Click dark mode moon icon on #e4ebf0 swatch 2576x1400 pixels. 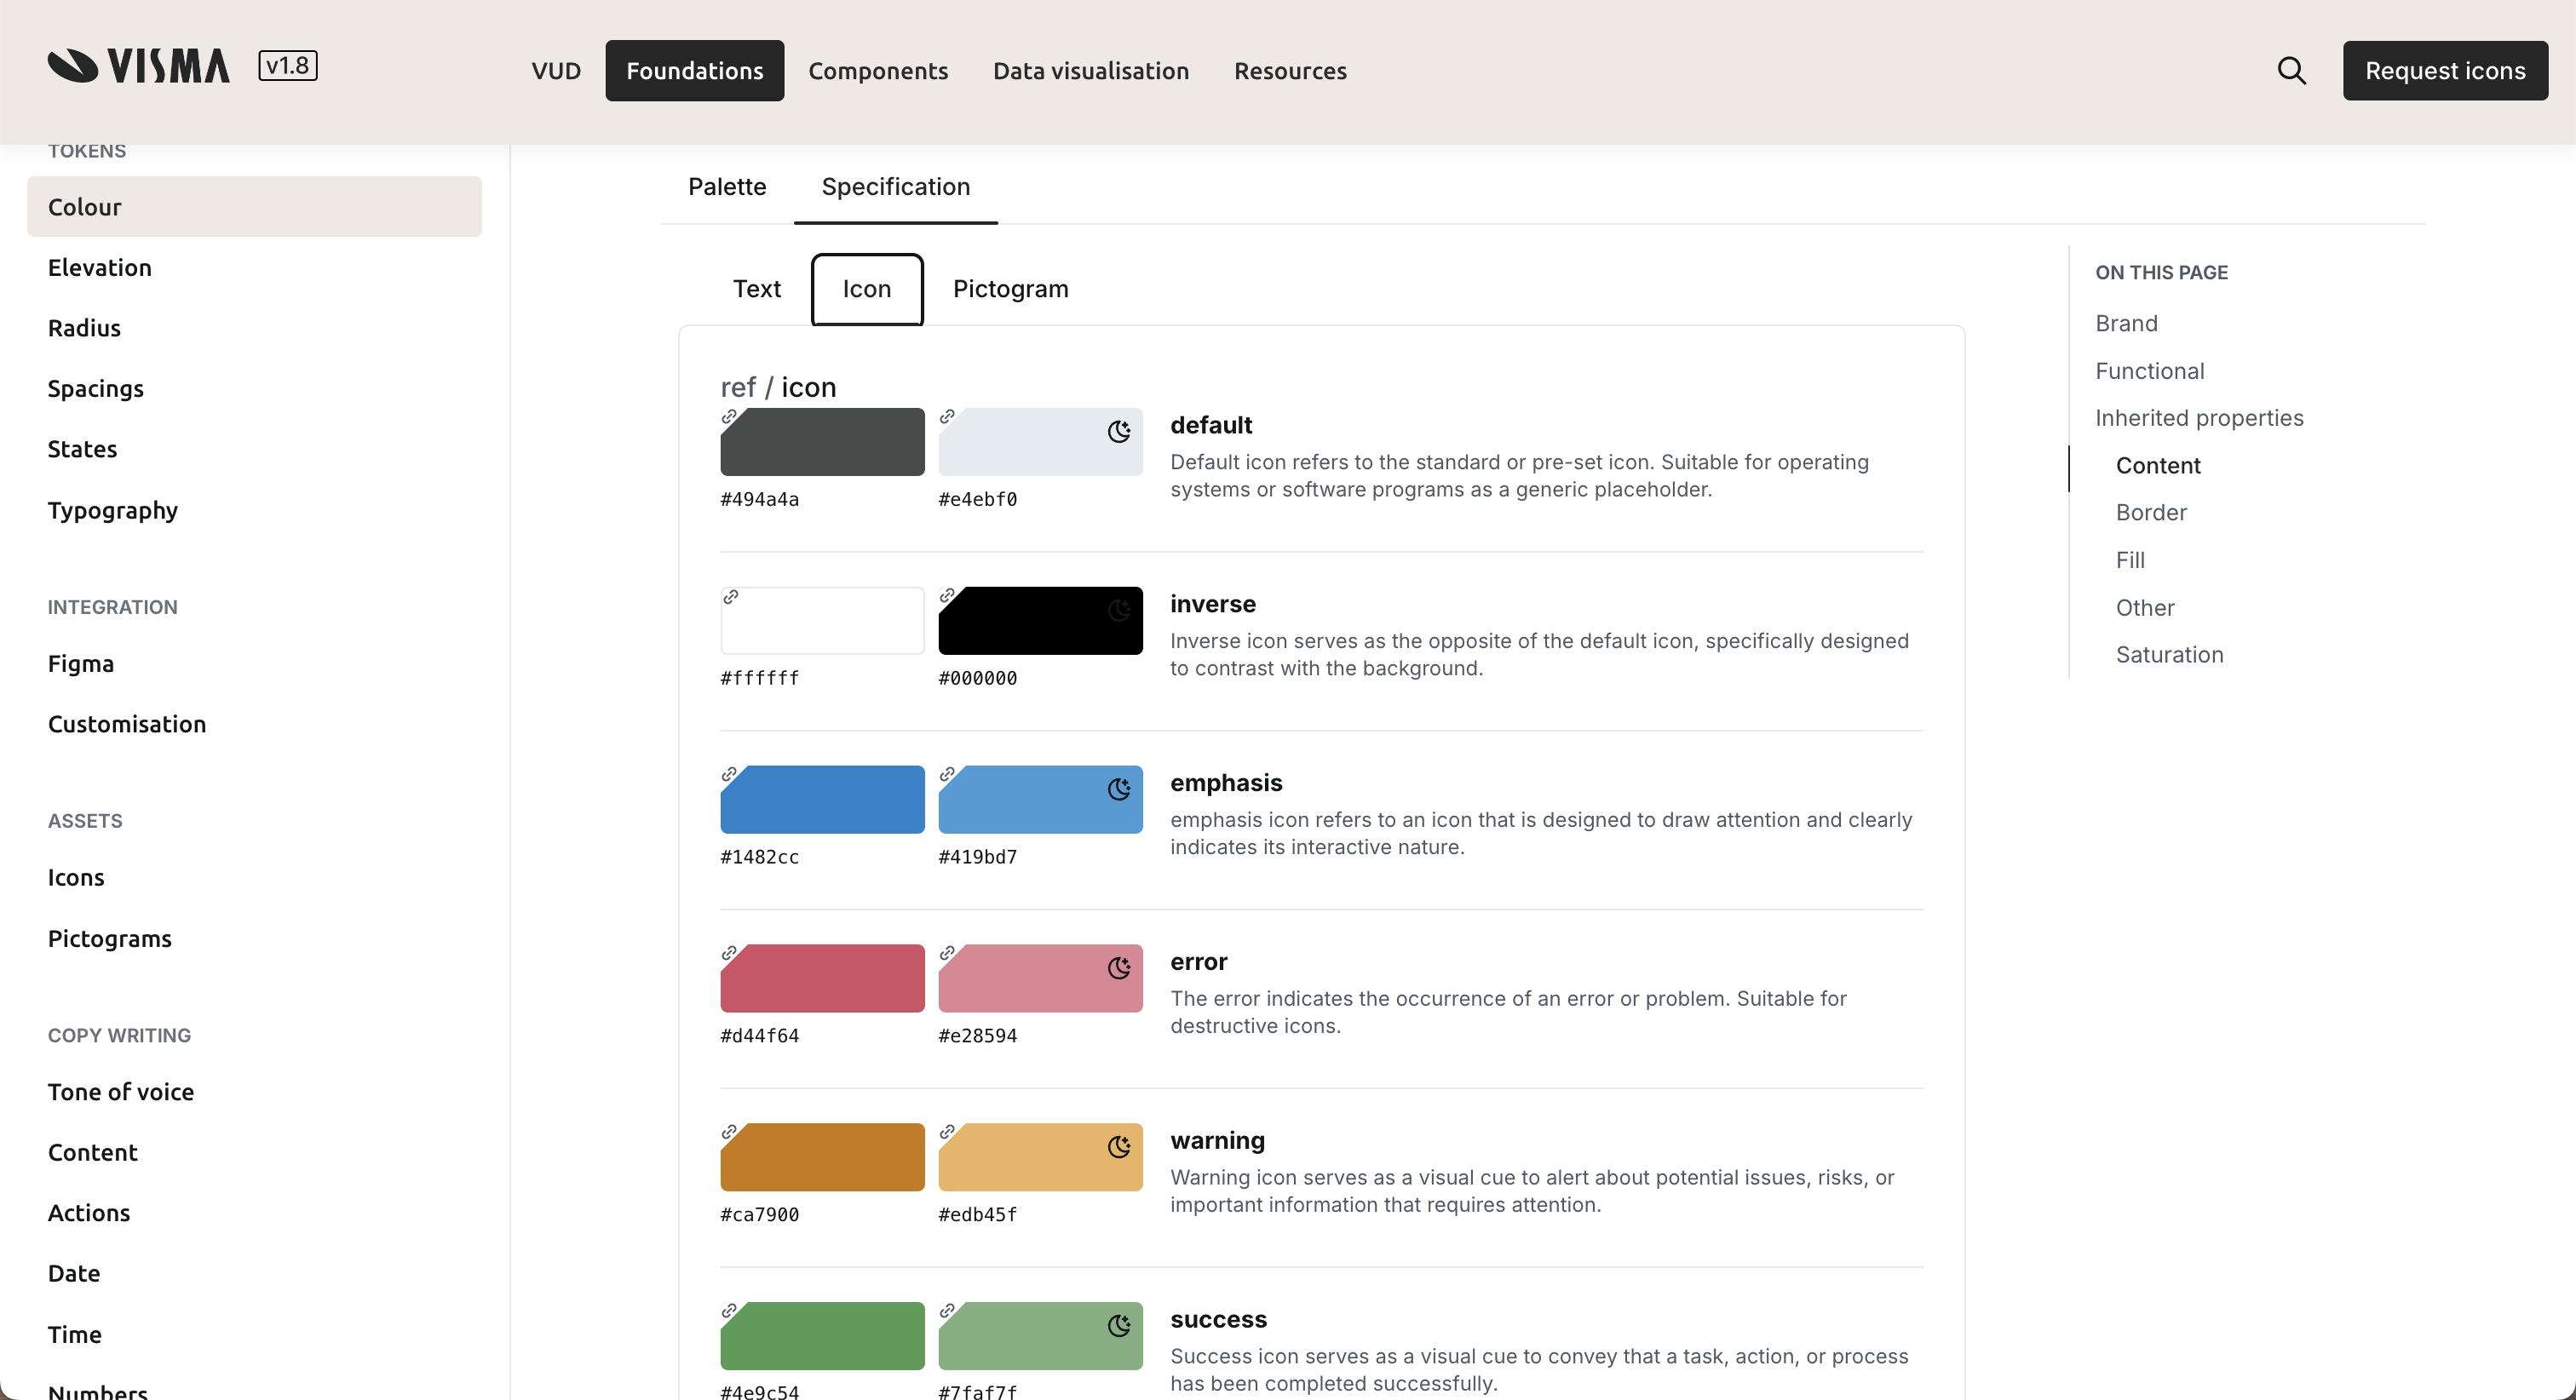pos(1119,432)
